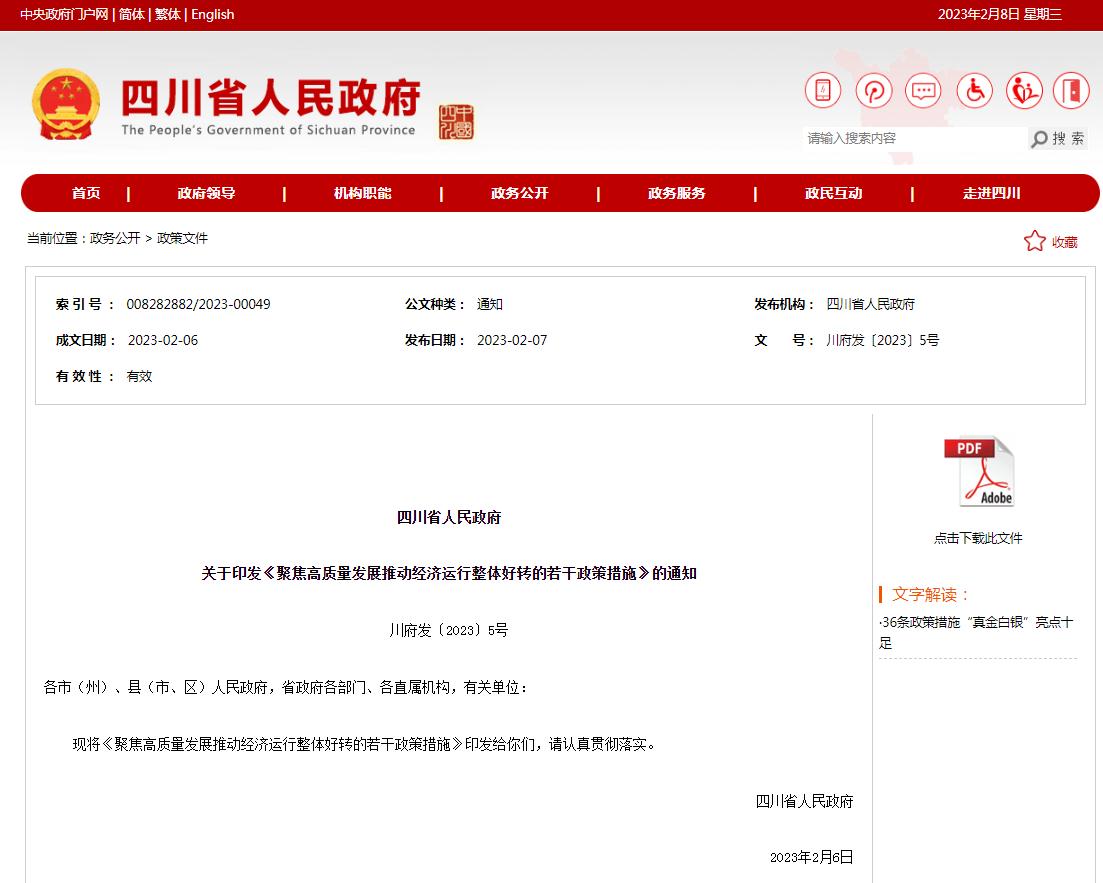Screen dimensions: 1103x883
Task: Click the national emblem logo
Action: (x=66, y=105)
